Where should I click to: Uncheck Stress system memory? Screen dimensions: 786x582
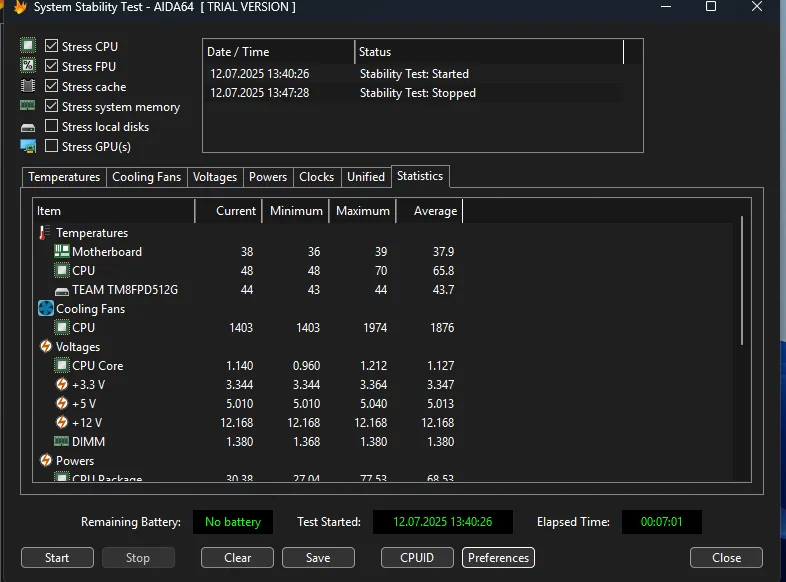[x=51, y=106]
